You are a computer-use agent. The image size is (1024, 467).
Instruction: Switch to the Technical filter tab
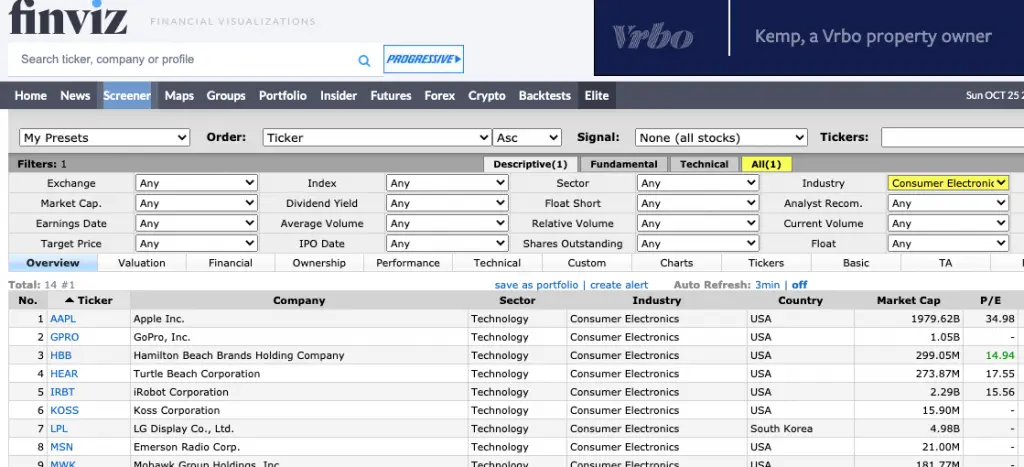[704, 164]
